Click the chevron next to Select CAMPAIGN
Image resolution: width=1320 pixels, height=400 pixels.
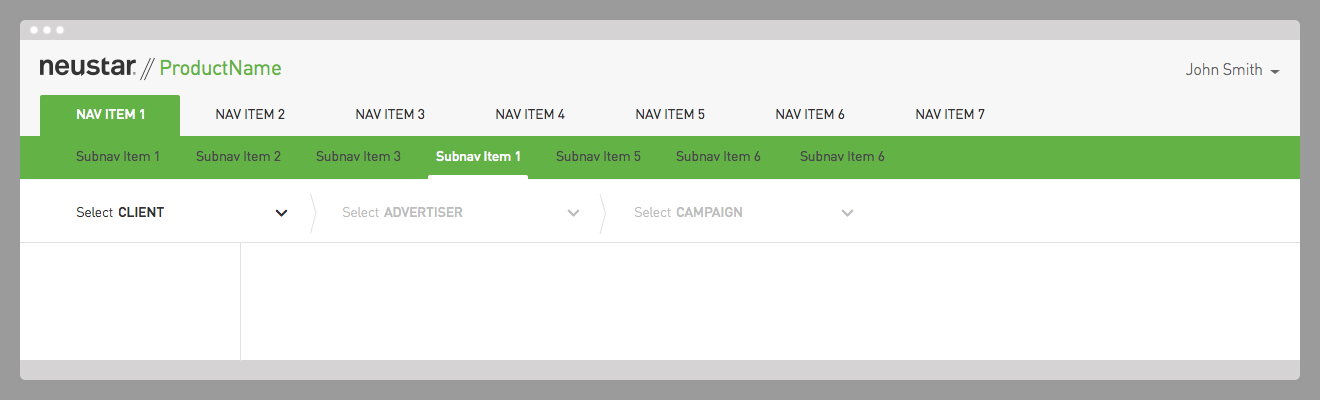pos(848,213)
